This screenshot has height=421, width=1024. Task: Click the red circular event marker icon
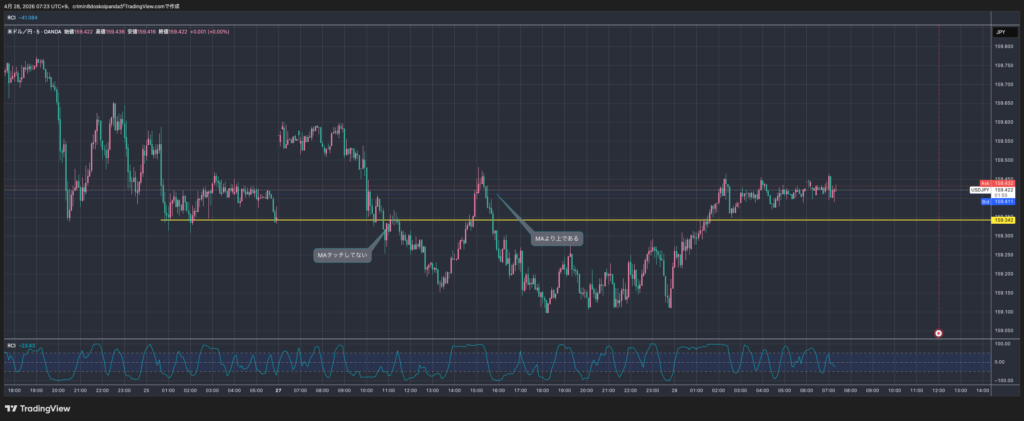pos(939,332)
